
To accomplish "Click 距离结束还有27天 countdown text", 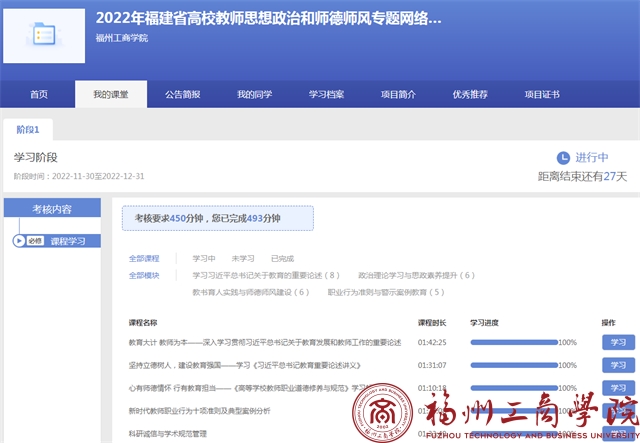I will (x=582, y=177).
